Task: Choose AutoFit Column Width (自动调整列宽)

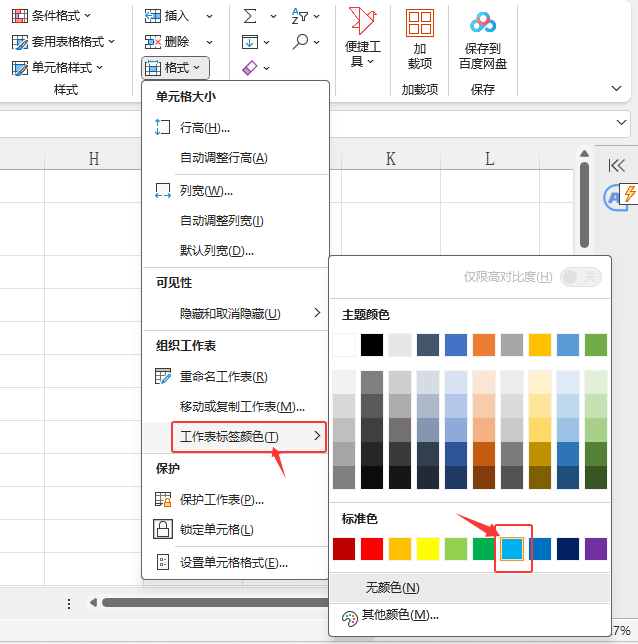Action: coord(236,221)
